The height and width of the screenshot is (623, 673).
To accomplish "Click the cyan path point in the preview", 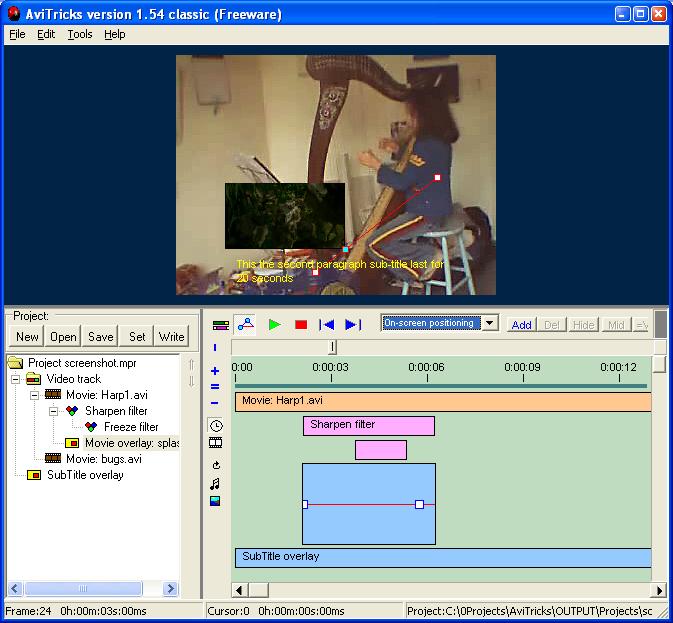I will coord(346,249).
